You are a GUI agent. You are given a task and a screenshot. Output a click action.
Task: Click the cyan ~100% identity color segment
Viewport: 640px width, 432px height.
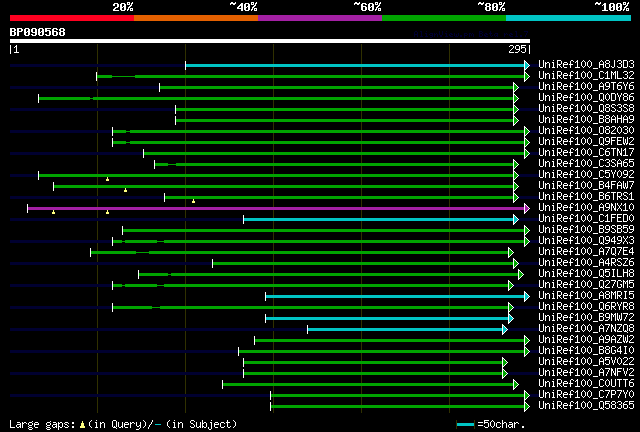pos(569,18)
